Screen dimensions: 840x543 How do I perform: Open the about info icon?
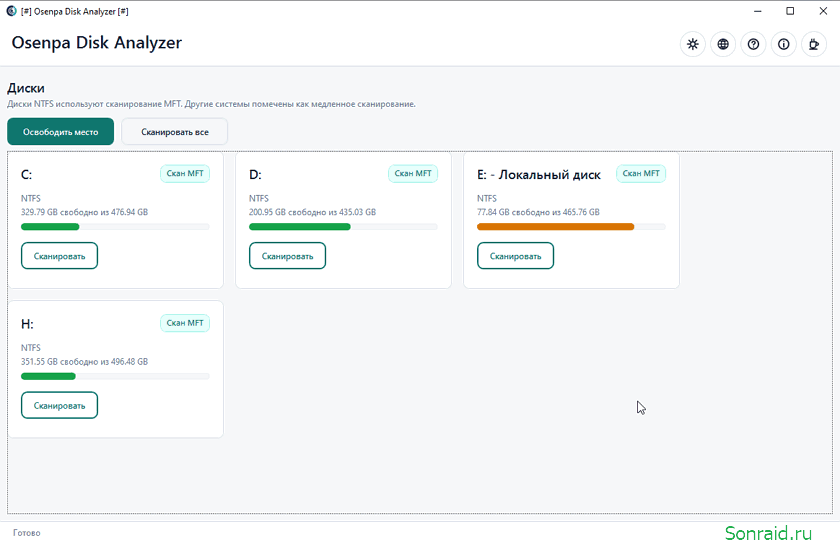coord(784,44)
